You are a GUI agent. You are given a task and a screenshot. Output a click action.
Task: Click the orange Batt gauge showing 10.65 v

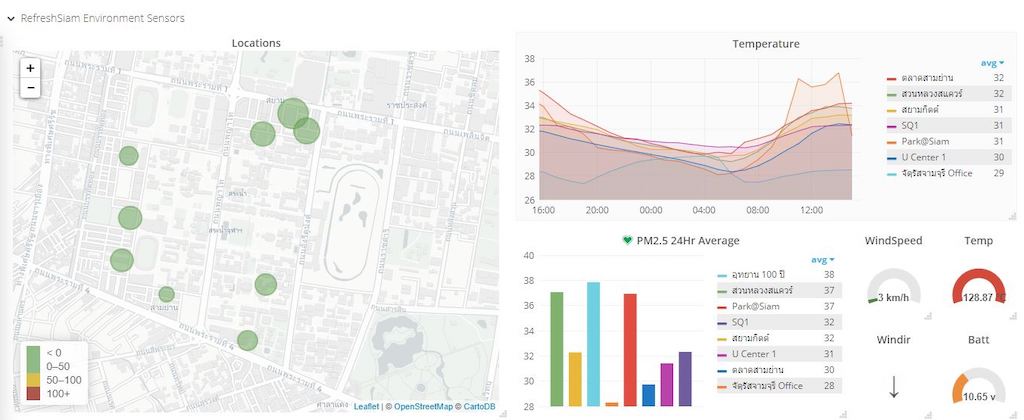[978, 388]
